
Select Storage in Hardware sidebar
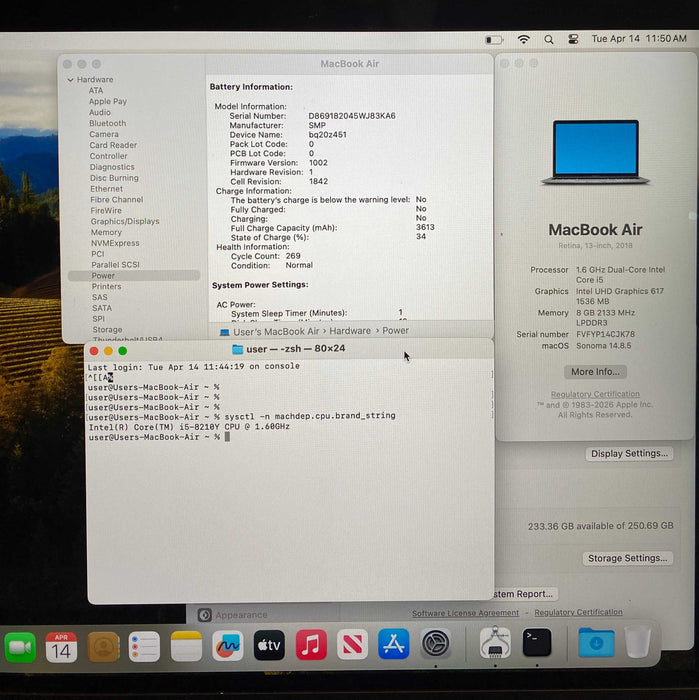point(107,330)
